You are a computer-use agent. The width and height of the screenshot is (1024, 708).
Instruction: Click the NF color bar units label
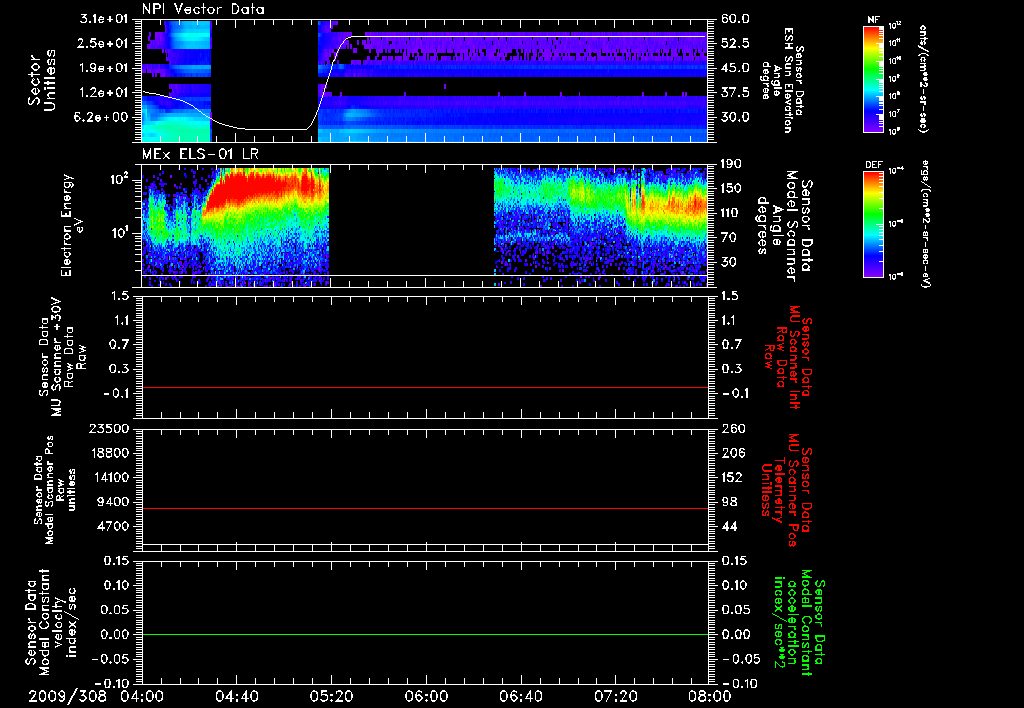(924, 79)
